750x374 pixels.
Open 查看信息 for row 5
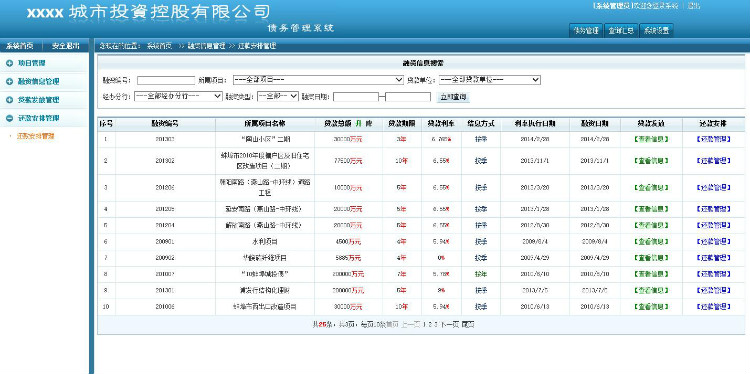click(651, 225)
